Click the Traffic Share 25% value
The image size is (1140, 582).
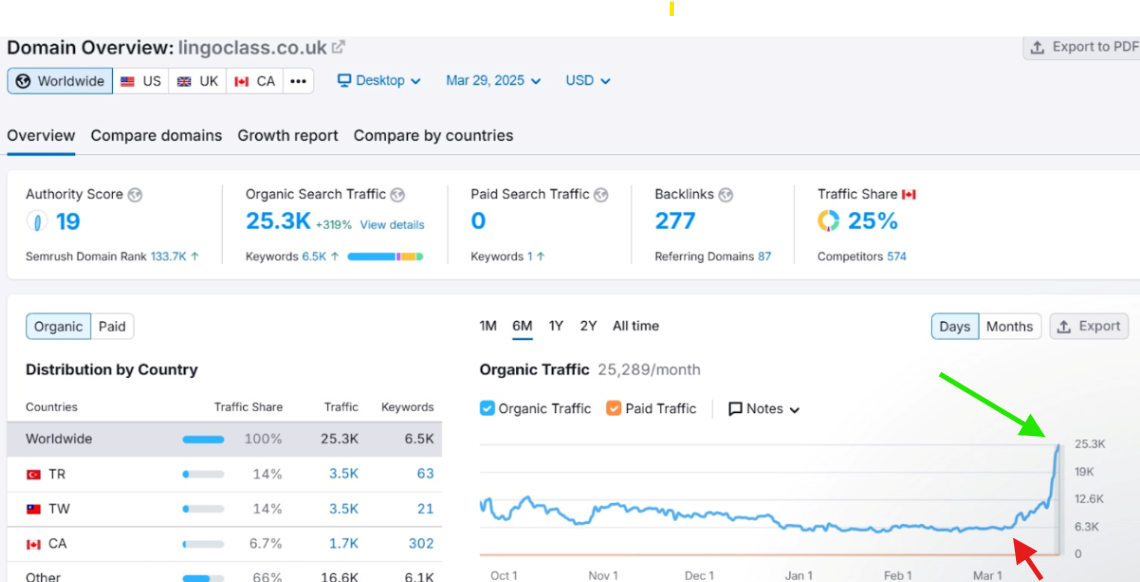coord(872,221)
